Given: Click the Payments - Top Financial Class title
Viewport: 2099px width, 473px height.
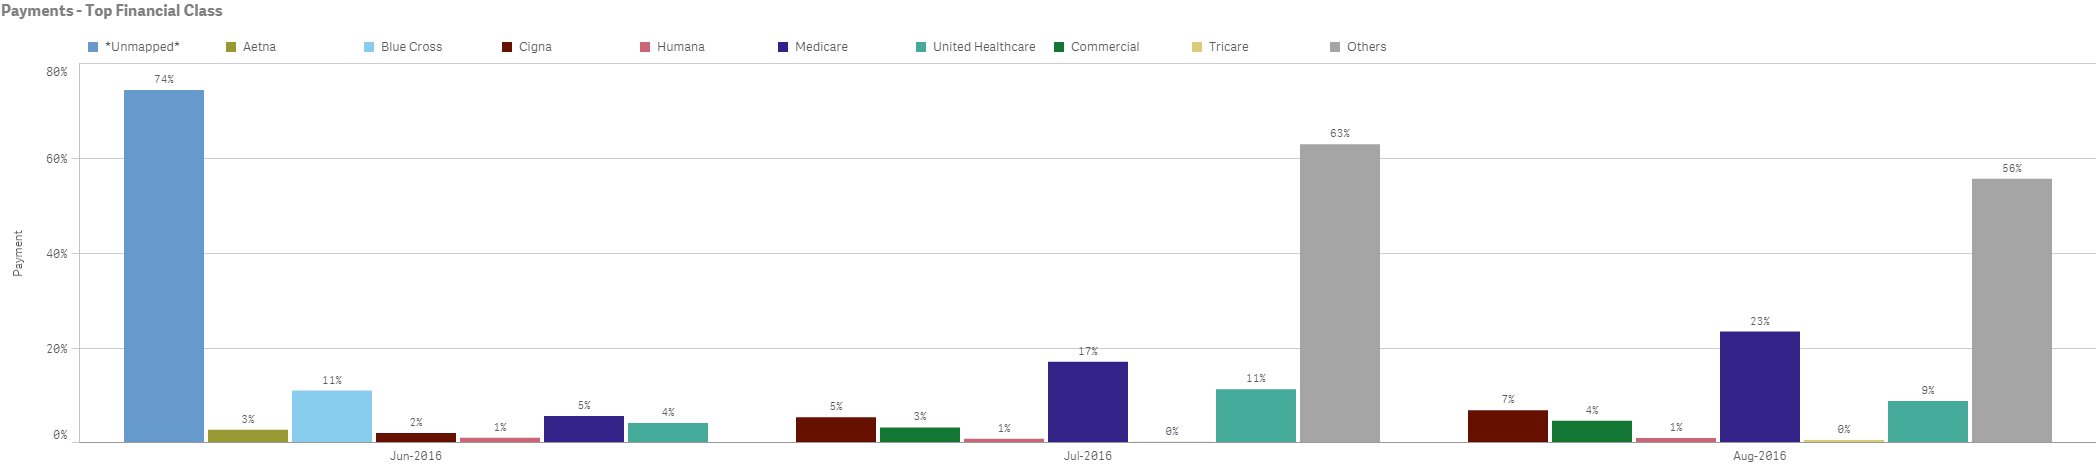Looking at the screenshot, I should pyautogui.click(x=112, y=11).
